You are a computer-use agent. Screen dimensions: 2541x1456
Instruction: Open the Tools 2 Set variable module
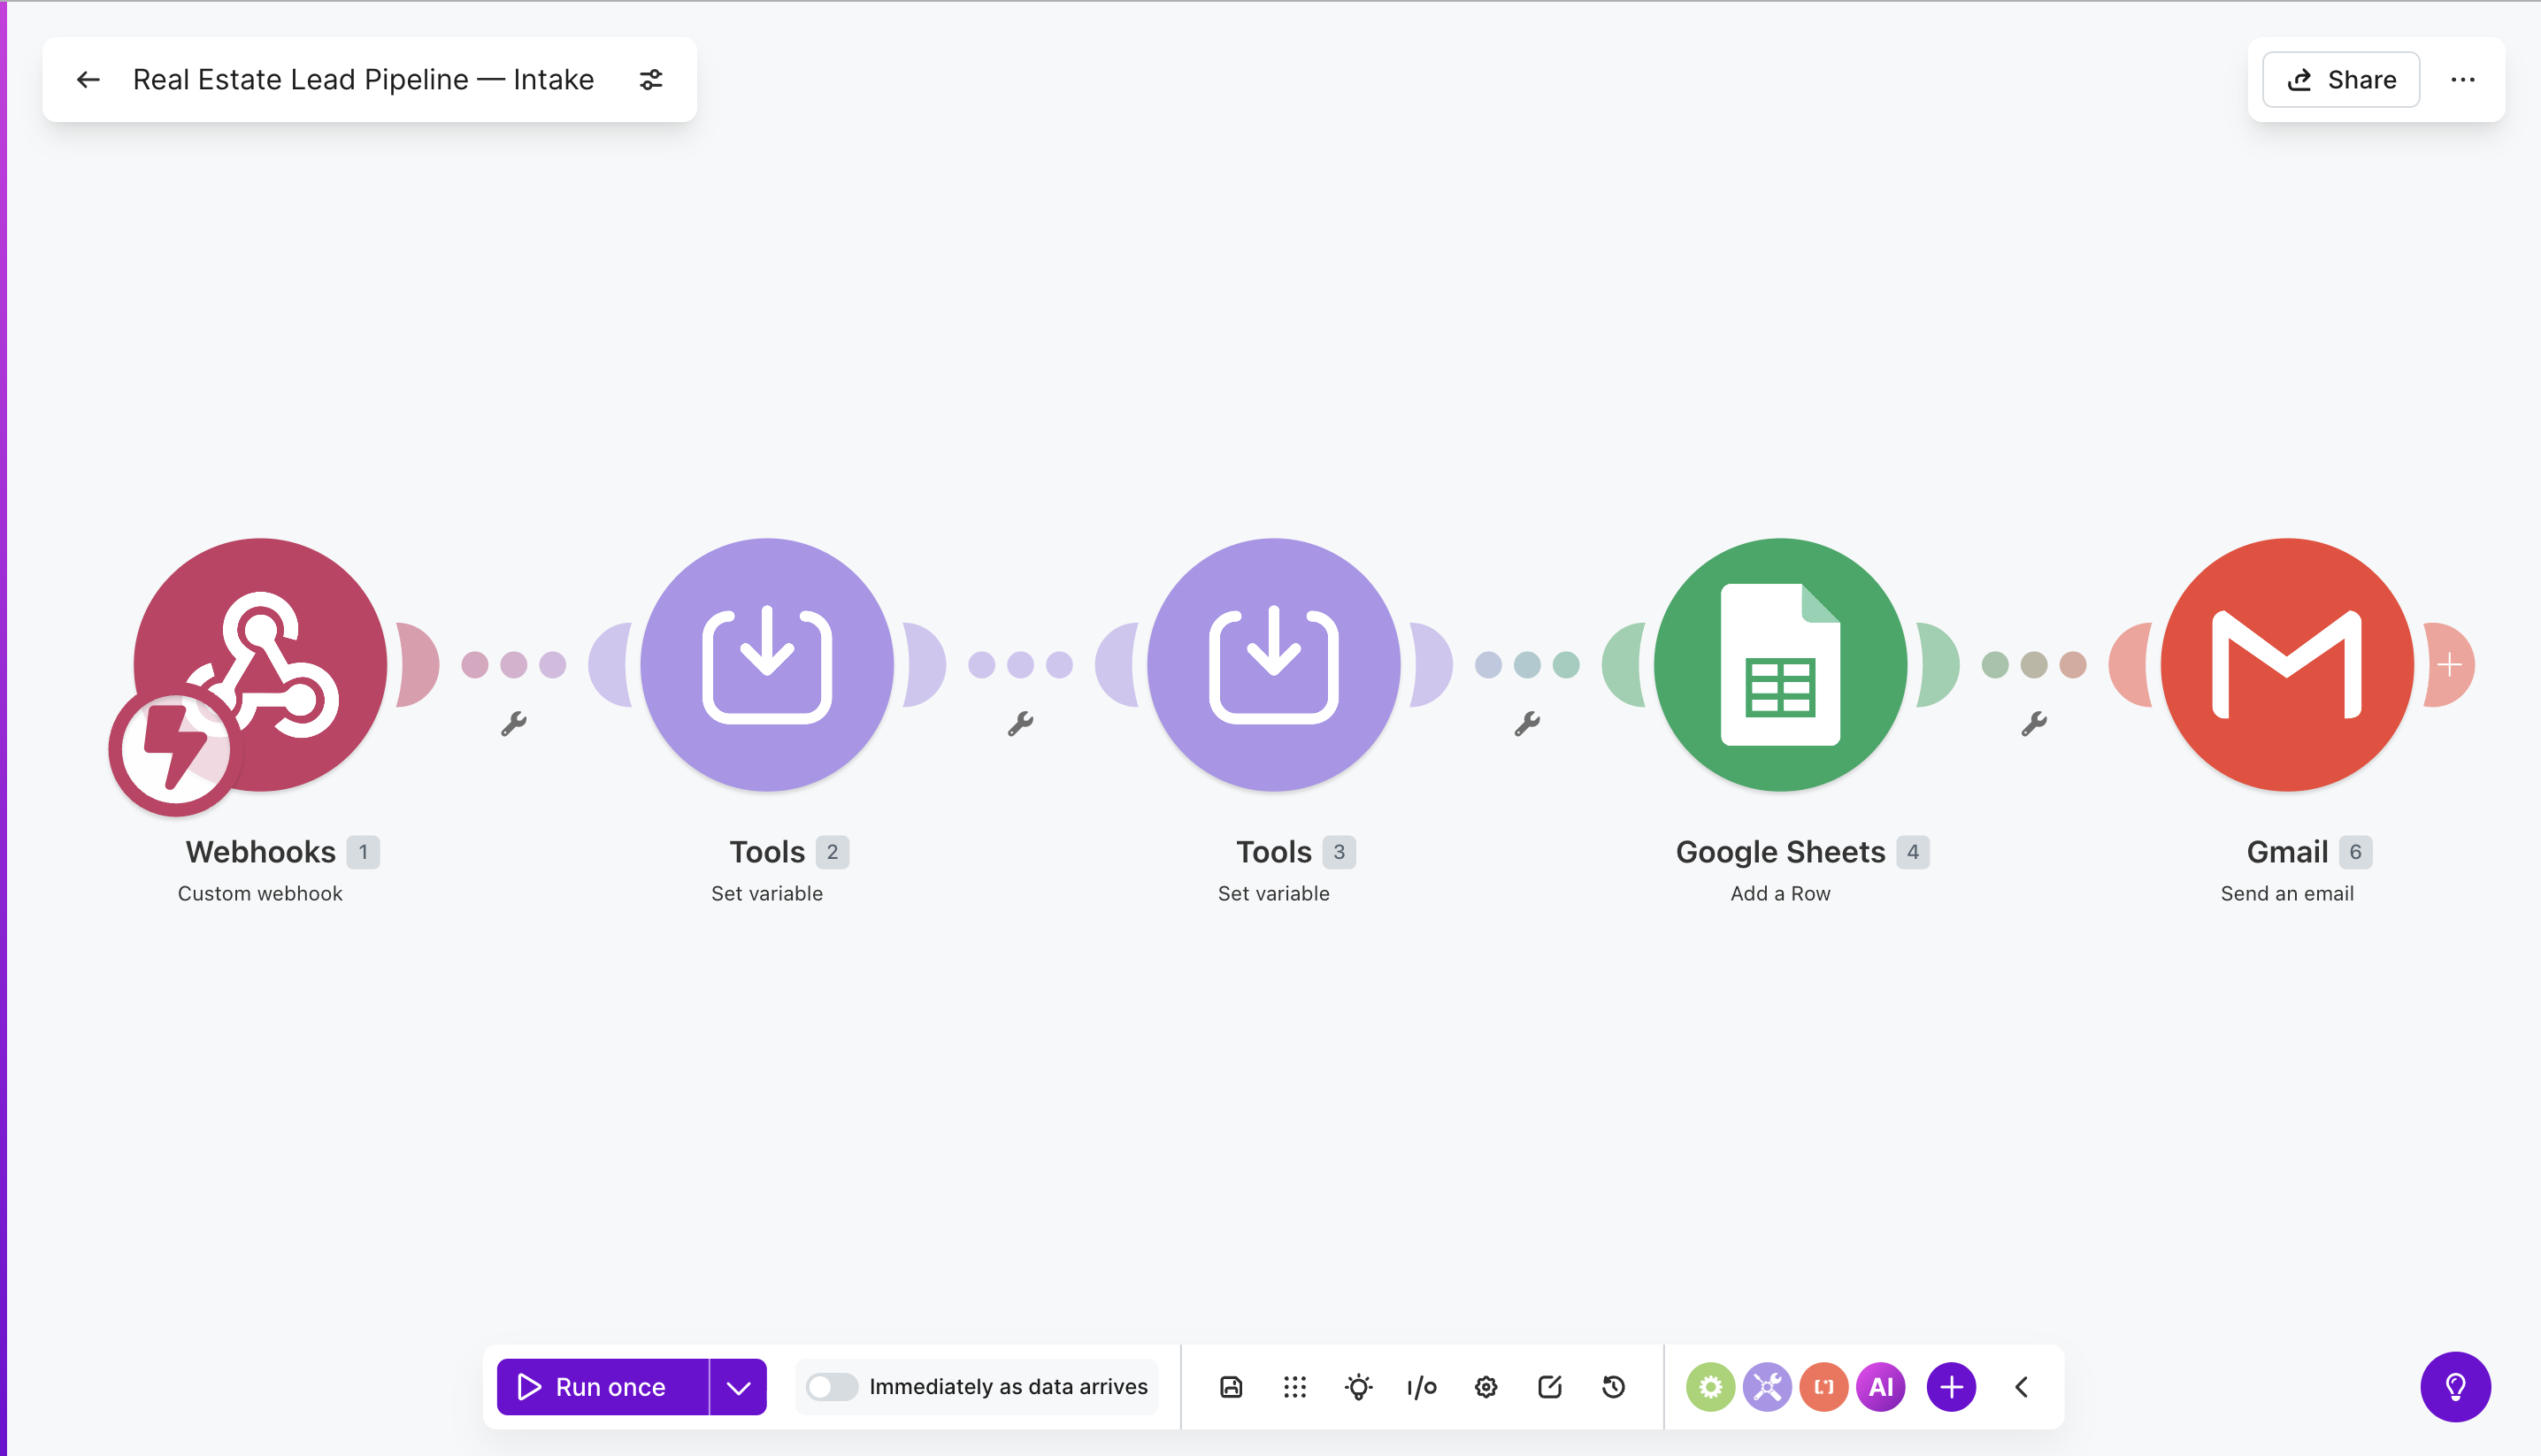[x=767, y=664]
